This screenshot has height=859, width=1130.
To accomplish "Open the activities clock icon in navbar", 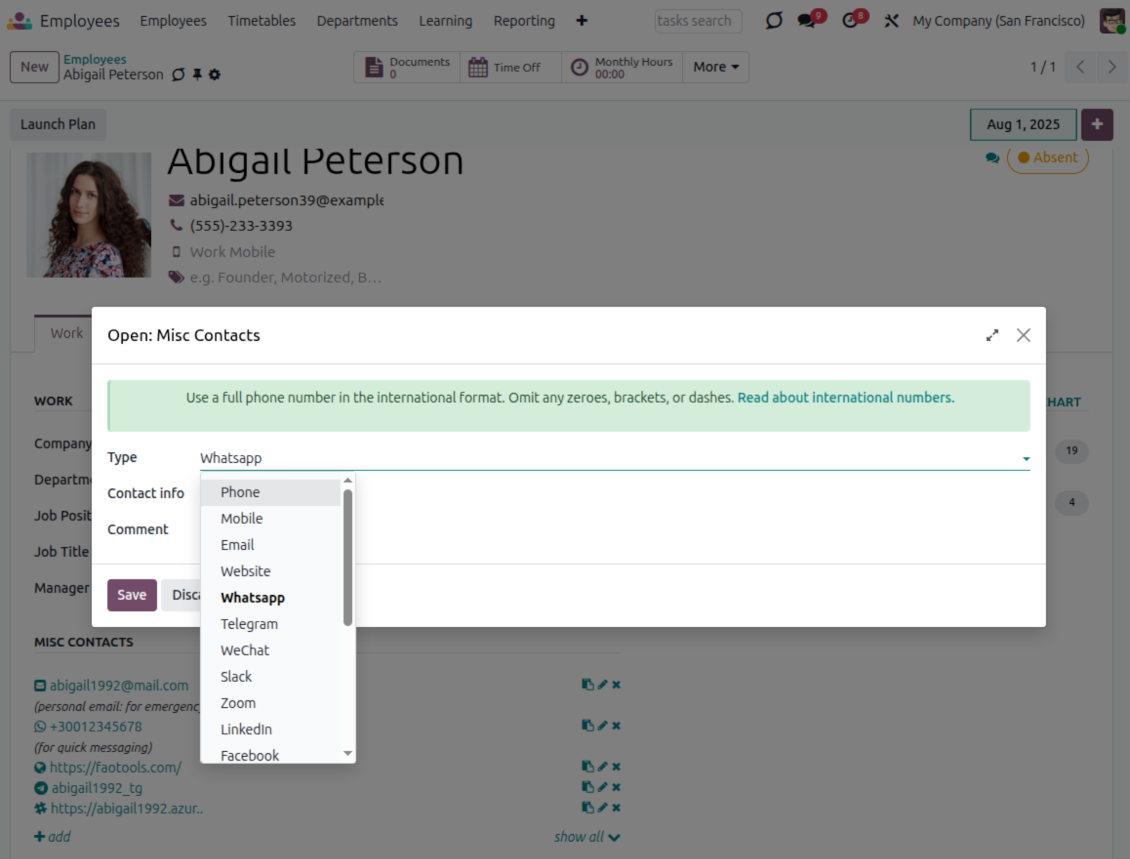I will pyautogui.click(x=851, y=21).
